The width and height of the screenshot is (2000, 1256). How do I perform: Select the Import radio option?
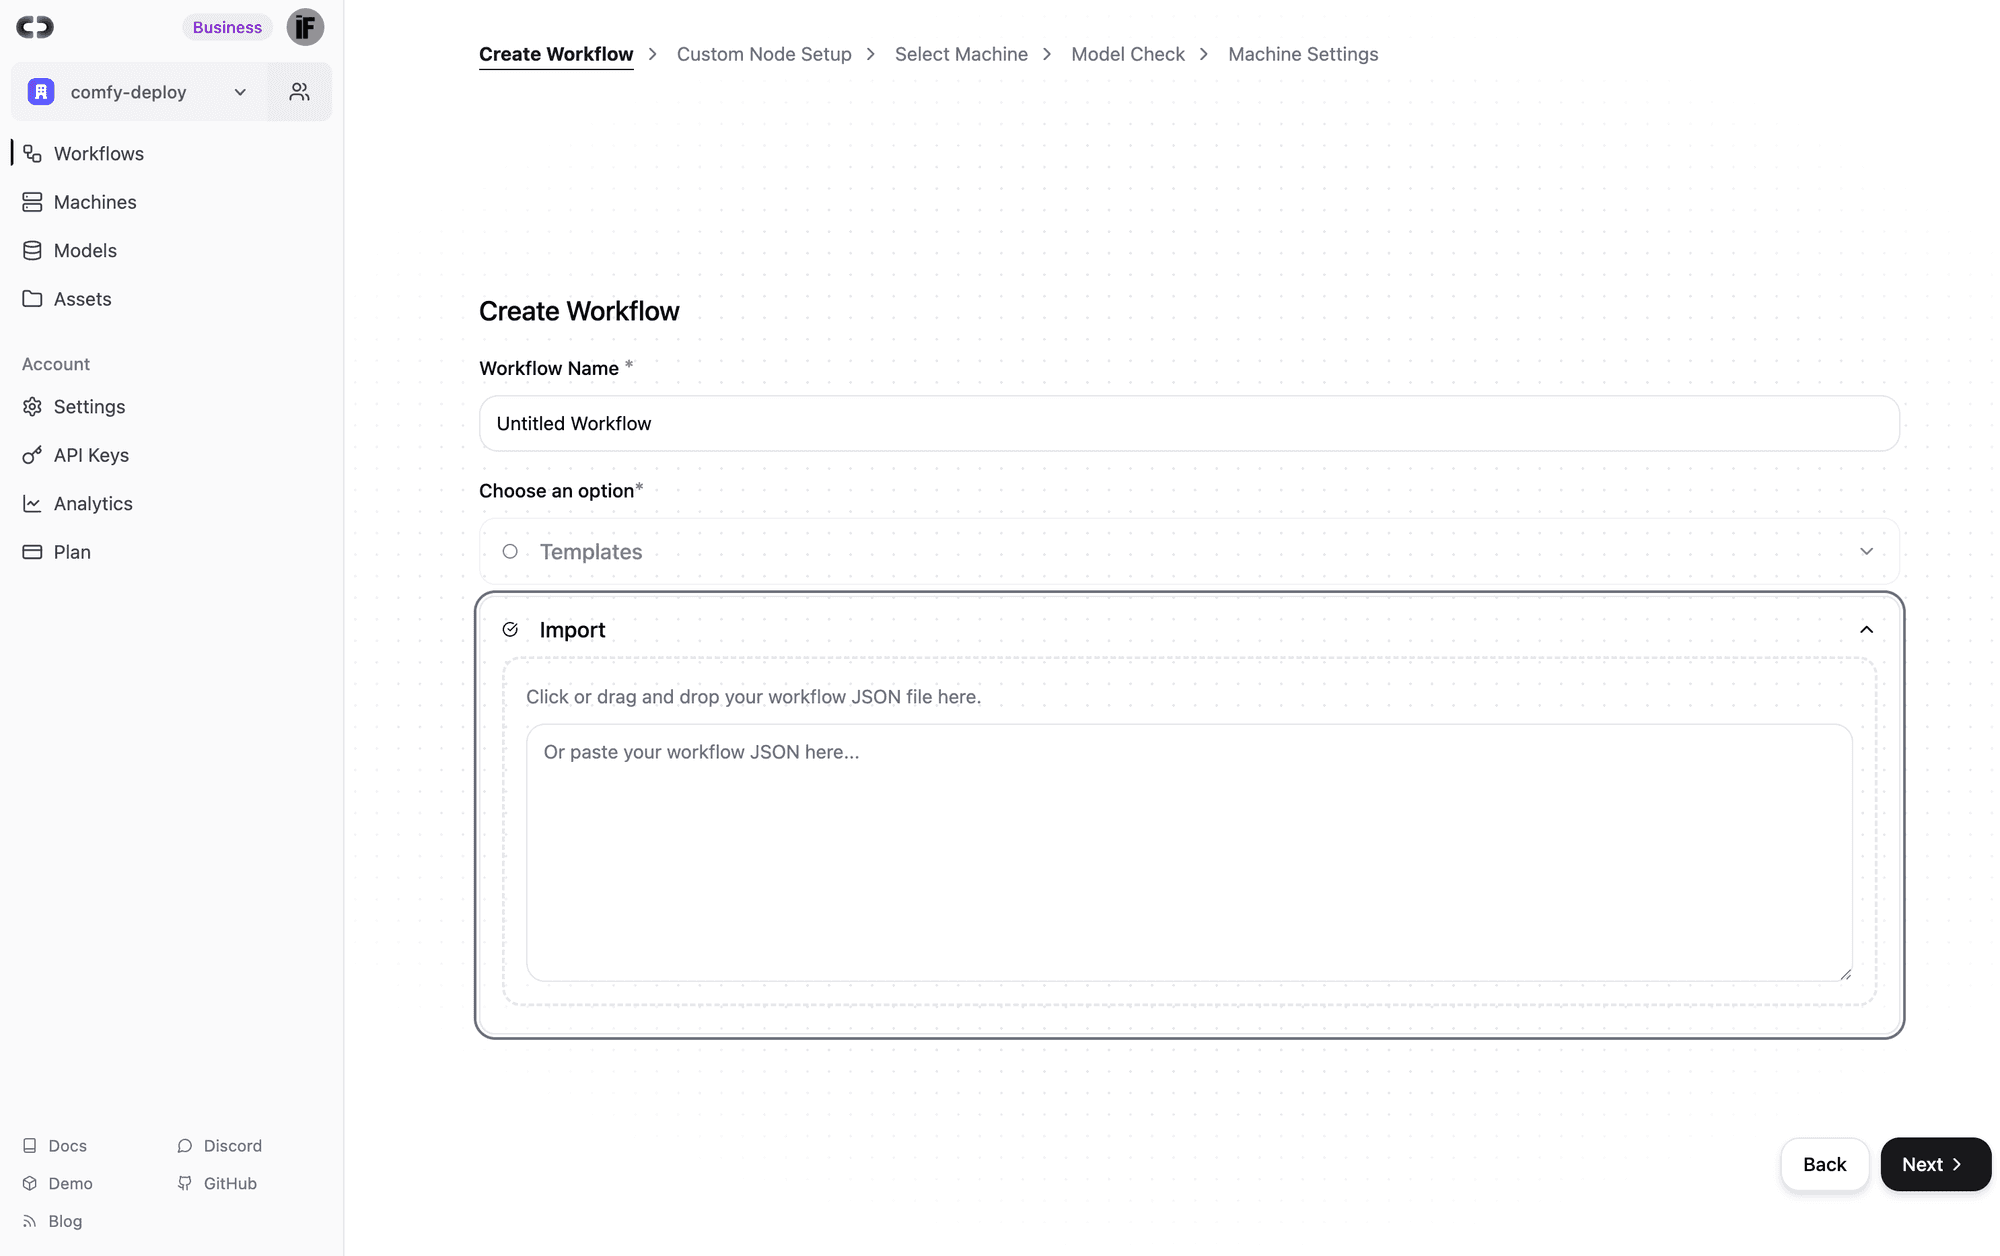(x=510, y=630)
